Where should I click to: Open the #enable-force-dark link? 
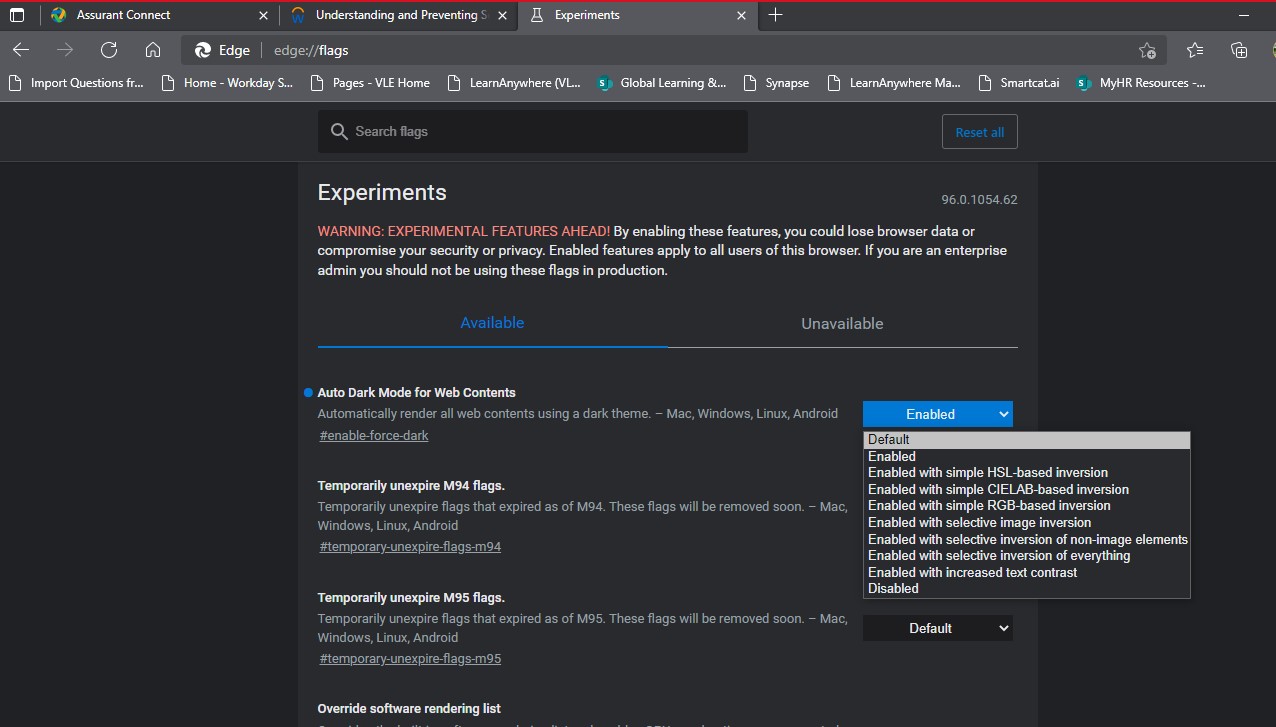[374, 436]
